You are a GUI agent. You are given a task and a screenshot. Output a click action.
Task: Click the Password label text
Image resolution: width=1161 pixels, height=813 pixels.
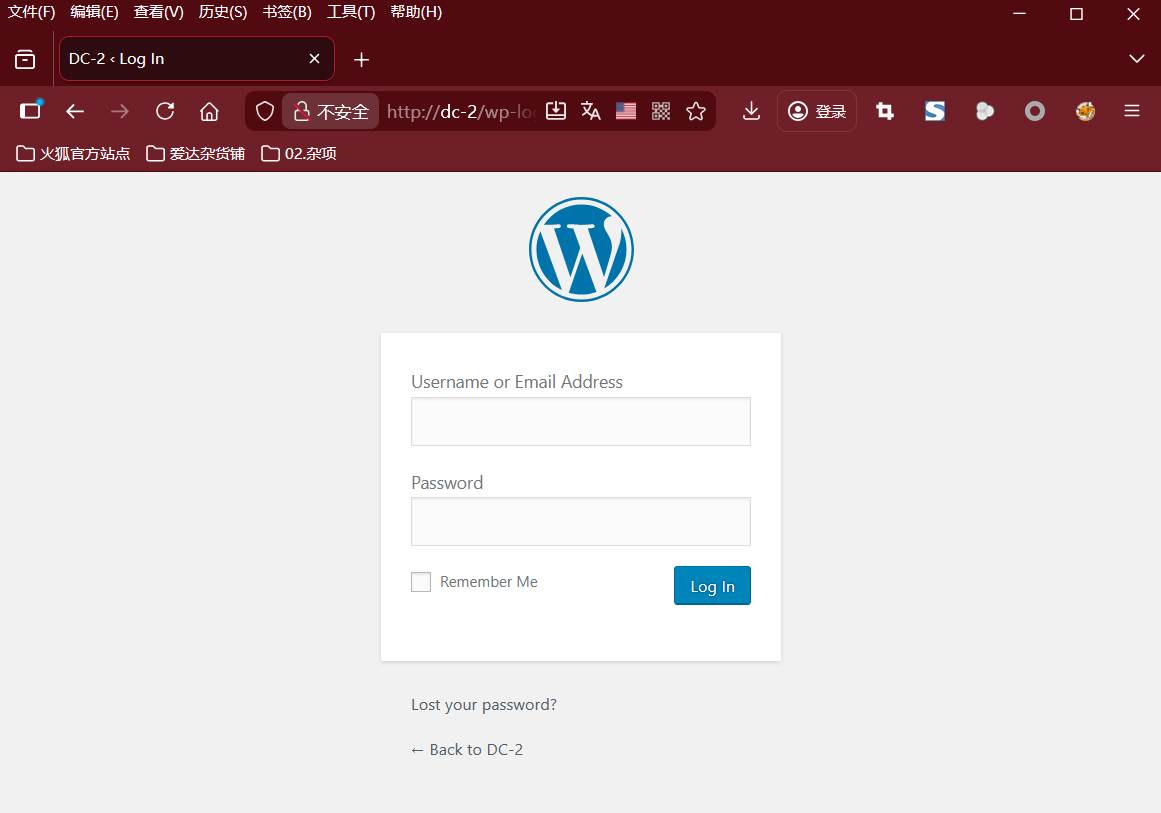tap(447, 483)
